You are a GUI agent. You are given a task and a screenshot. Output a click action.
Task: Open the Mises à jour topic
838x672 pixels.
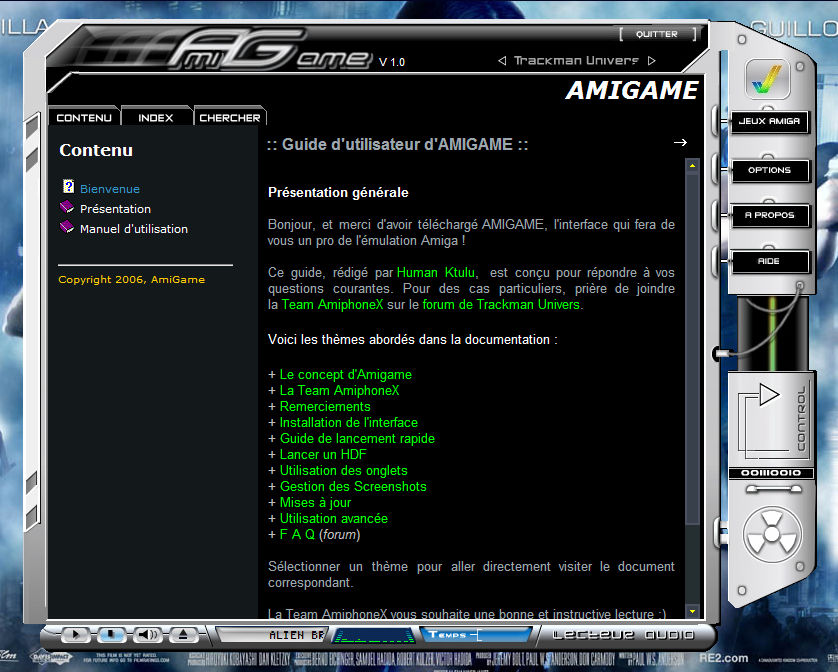315,503
